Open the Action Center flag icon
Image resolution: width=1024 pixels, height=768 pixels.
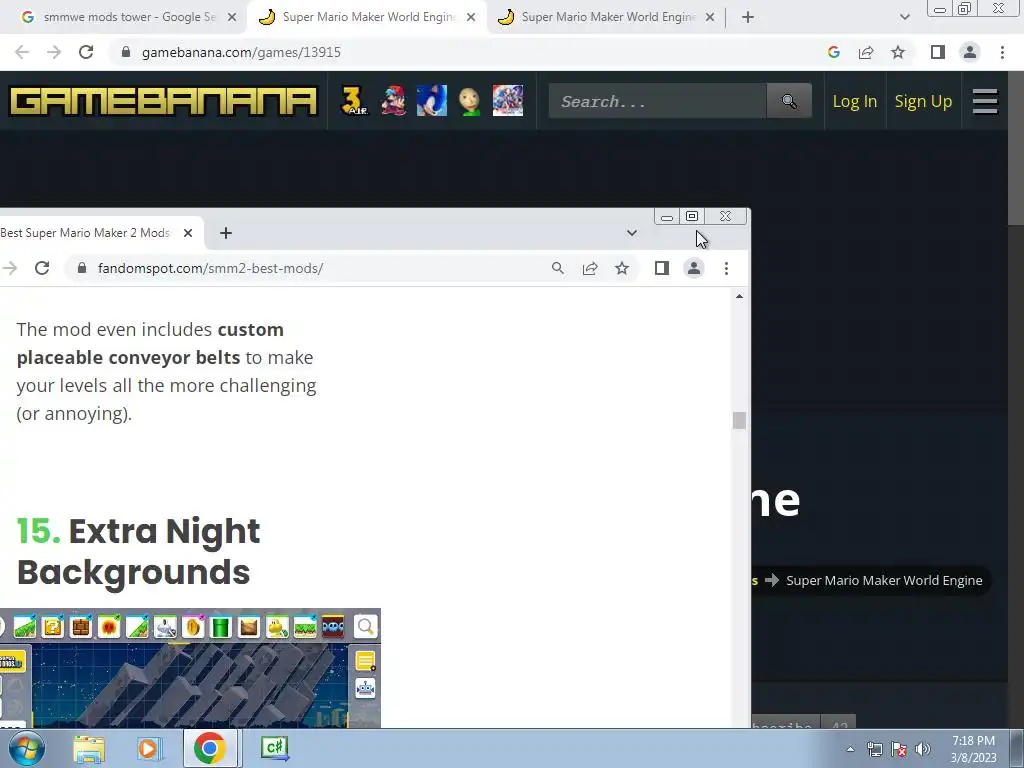pos(899,749)
